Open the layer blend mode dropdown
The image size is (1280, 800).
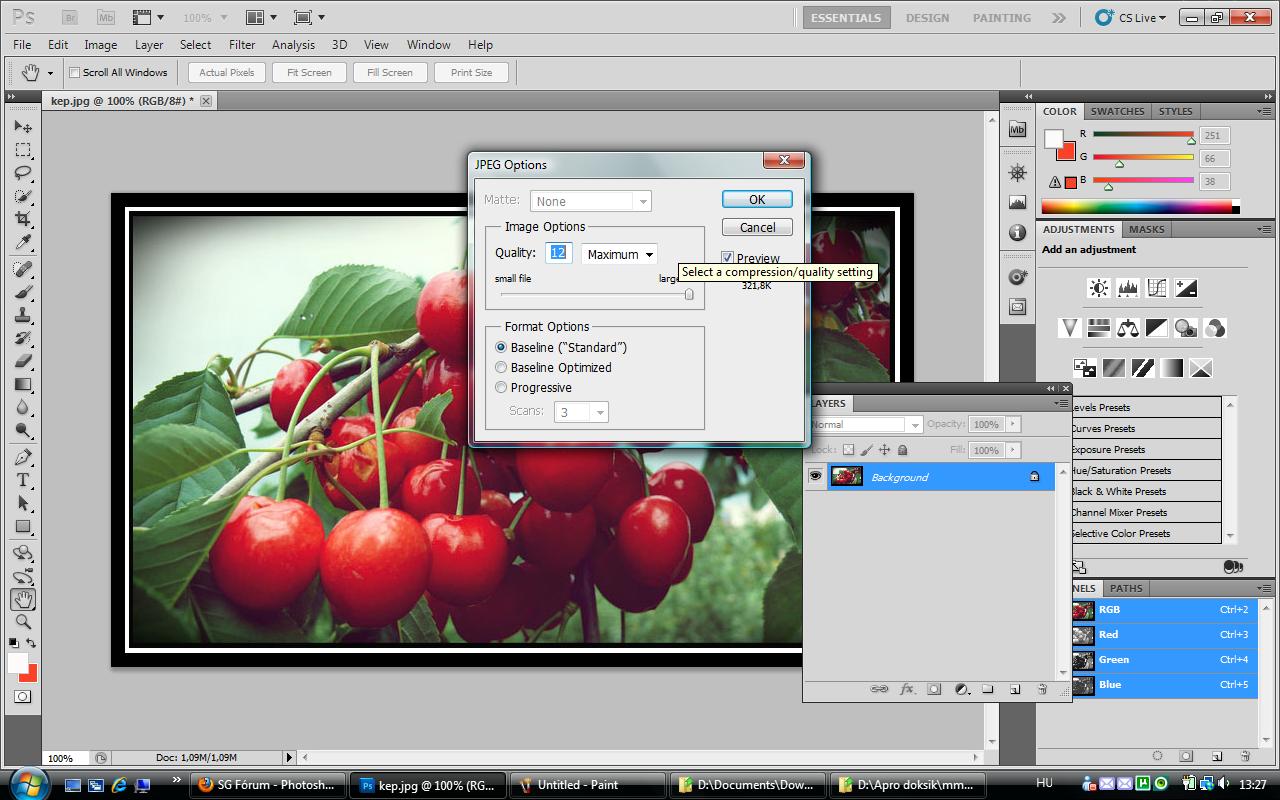point(866,424)
